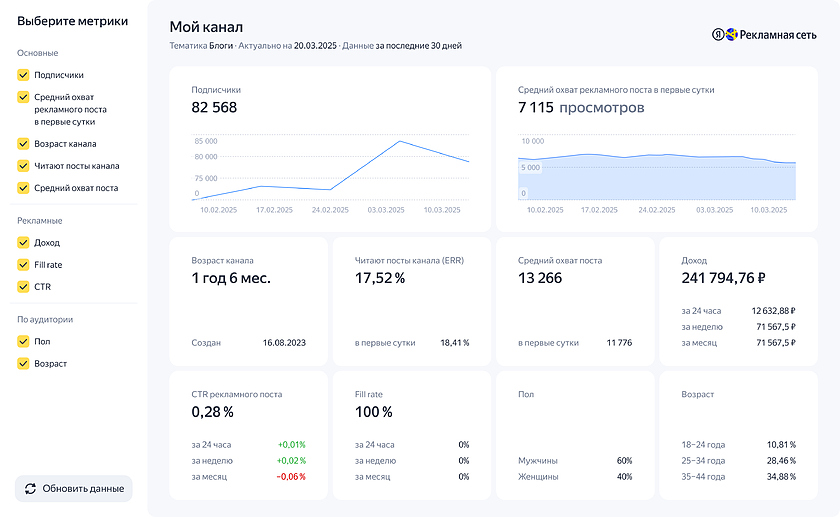This screenshot has width=840, height=517.
Task: Uncheck the Возраст audience checkbox
Action: [x=23, y=364]
